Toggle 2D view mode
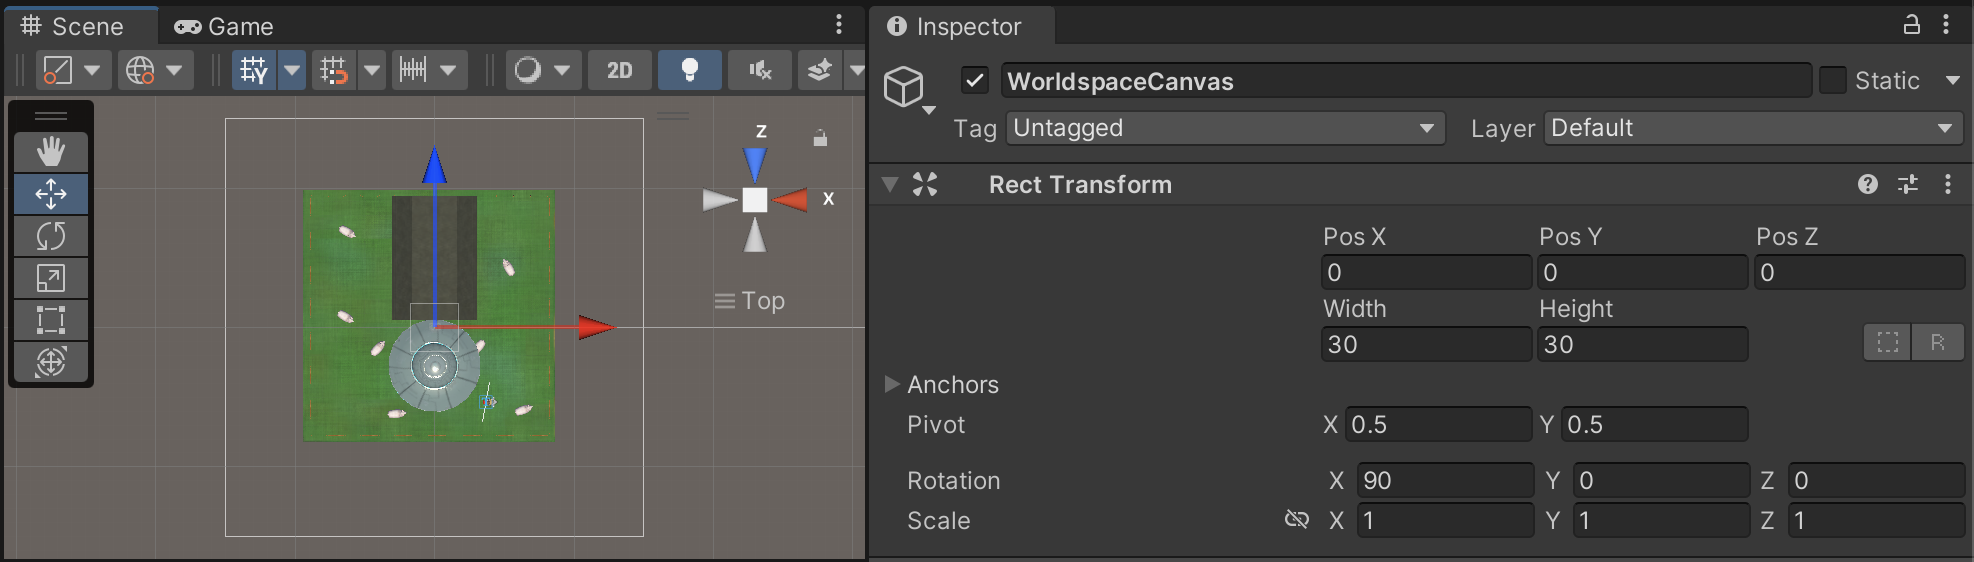This screenshot has width=1974, height=562. pos(620,70)
